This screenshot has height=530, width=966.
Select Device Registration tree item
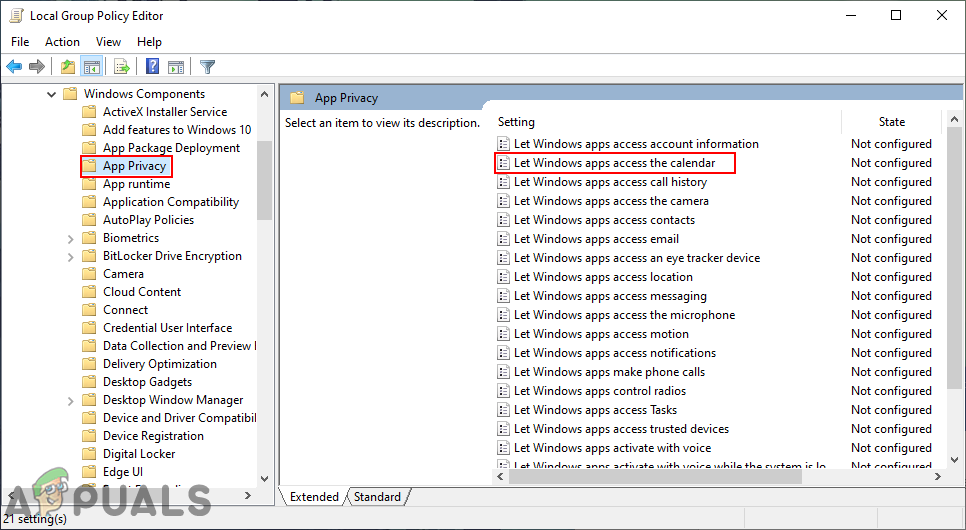[x=153, y=436]
